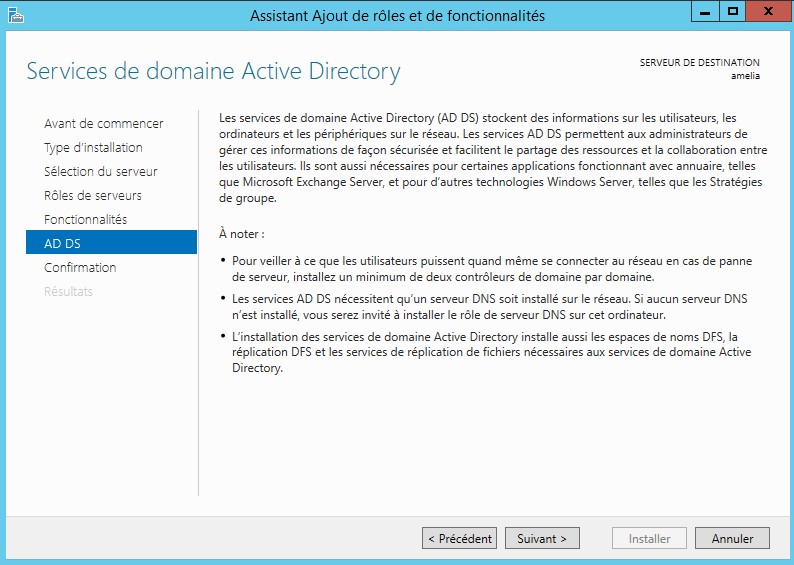
Task: Click the wizard icon in the title bar
Action: click(x=14, y=15)
